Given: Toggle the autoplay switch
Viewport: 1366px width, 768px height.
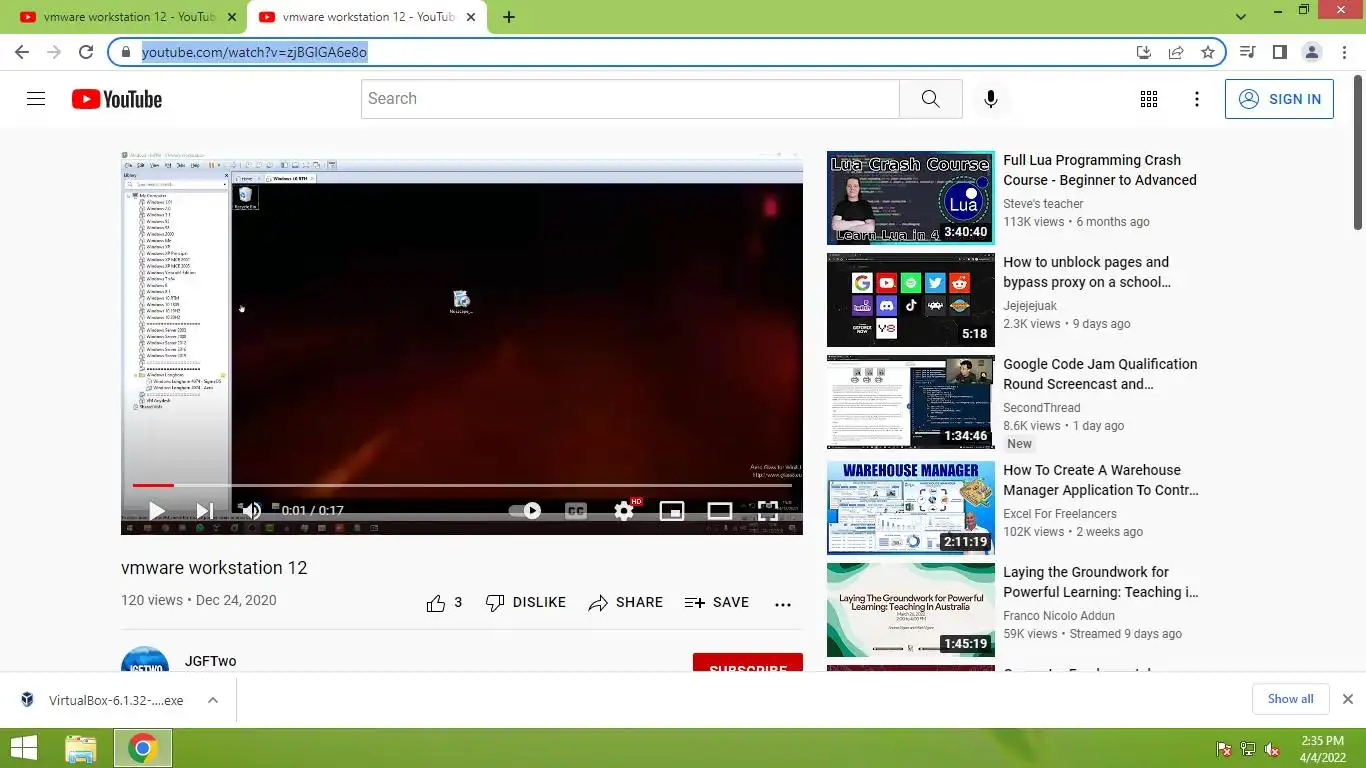Looking at the screenshot, I should pyautogui.click(x=525, y=511).
